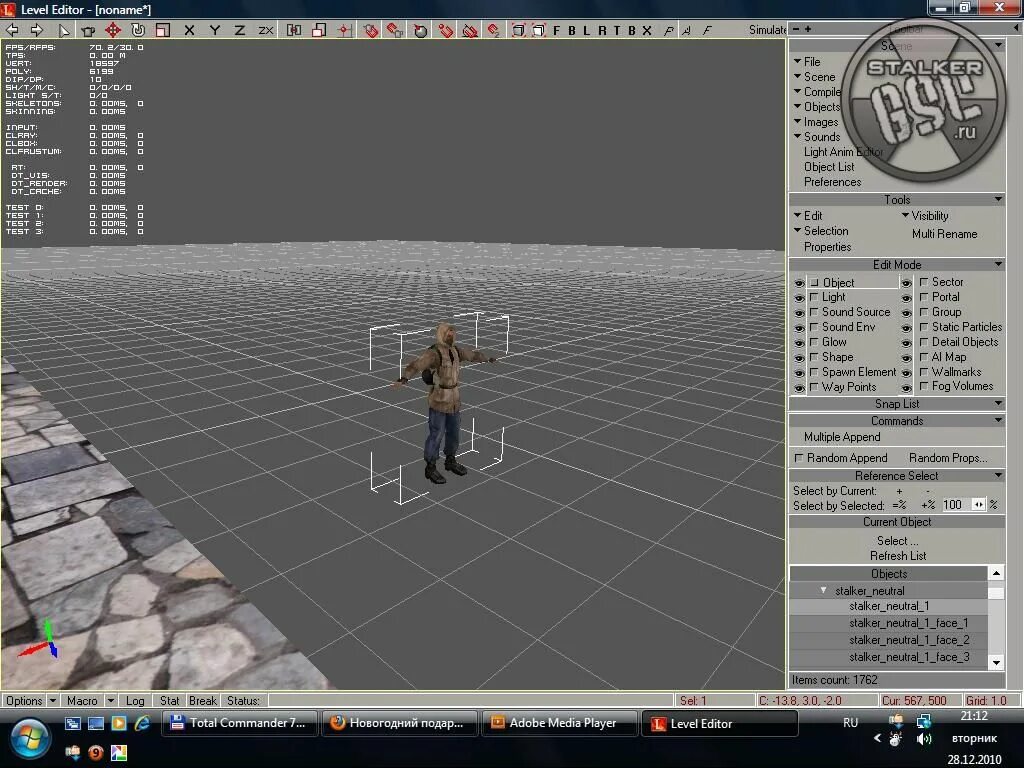
Task: Open the Sounds dropdown menu
Action: (x=816, y=136)
